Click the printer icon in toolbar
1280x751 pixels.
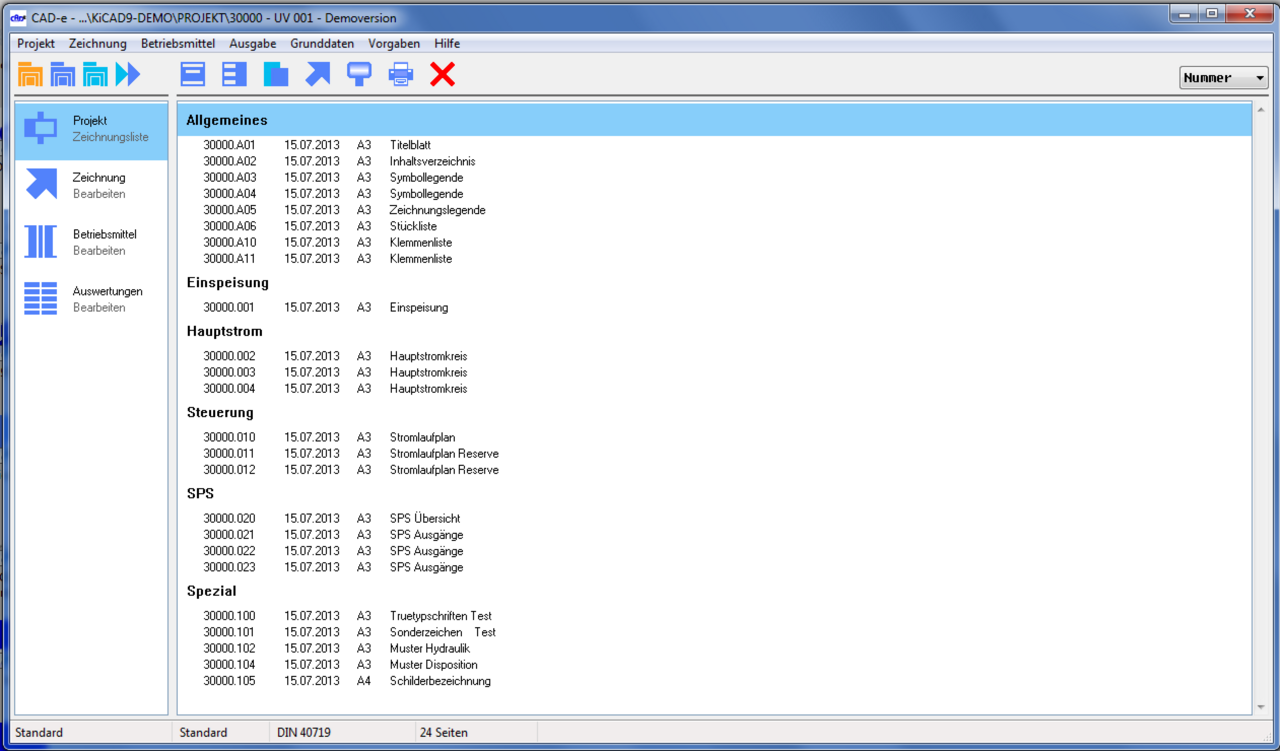(401, 75)
